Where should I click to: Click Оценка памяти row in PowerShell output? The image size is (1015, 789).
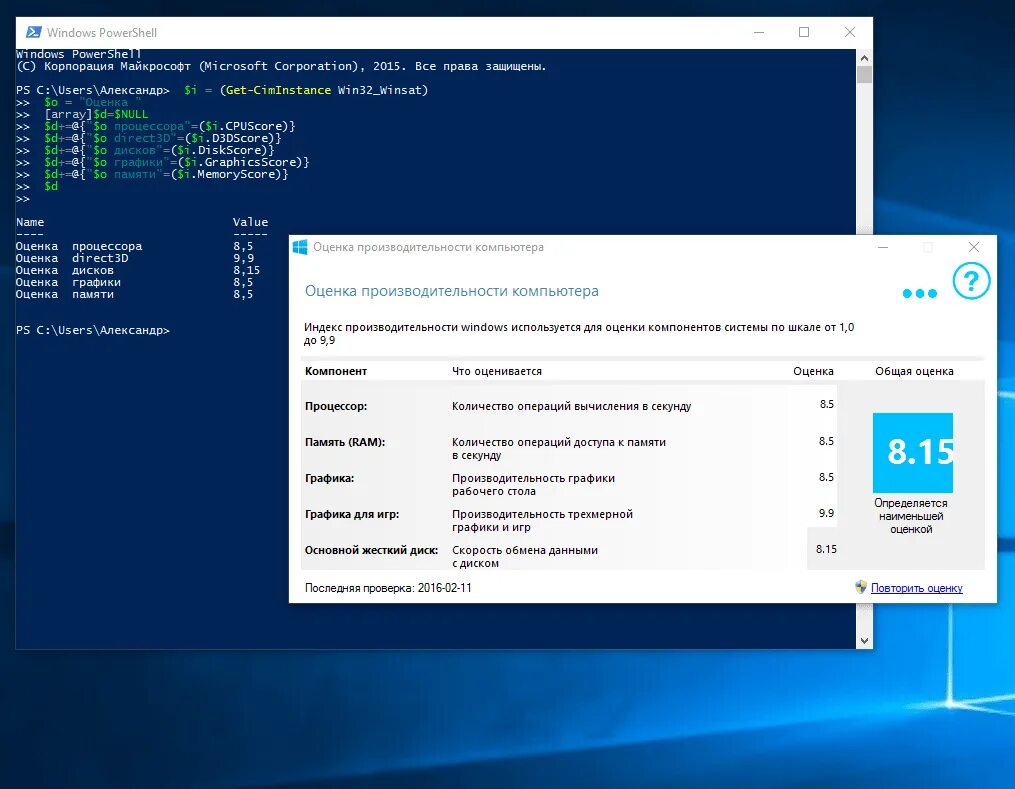[x=135, y=294]
